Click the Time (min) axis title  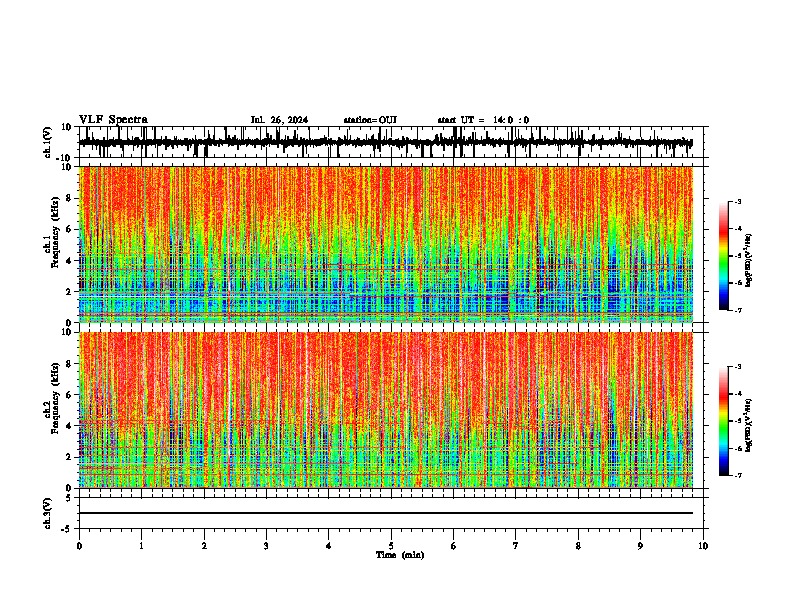(x=400, y=555)
